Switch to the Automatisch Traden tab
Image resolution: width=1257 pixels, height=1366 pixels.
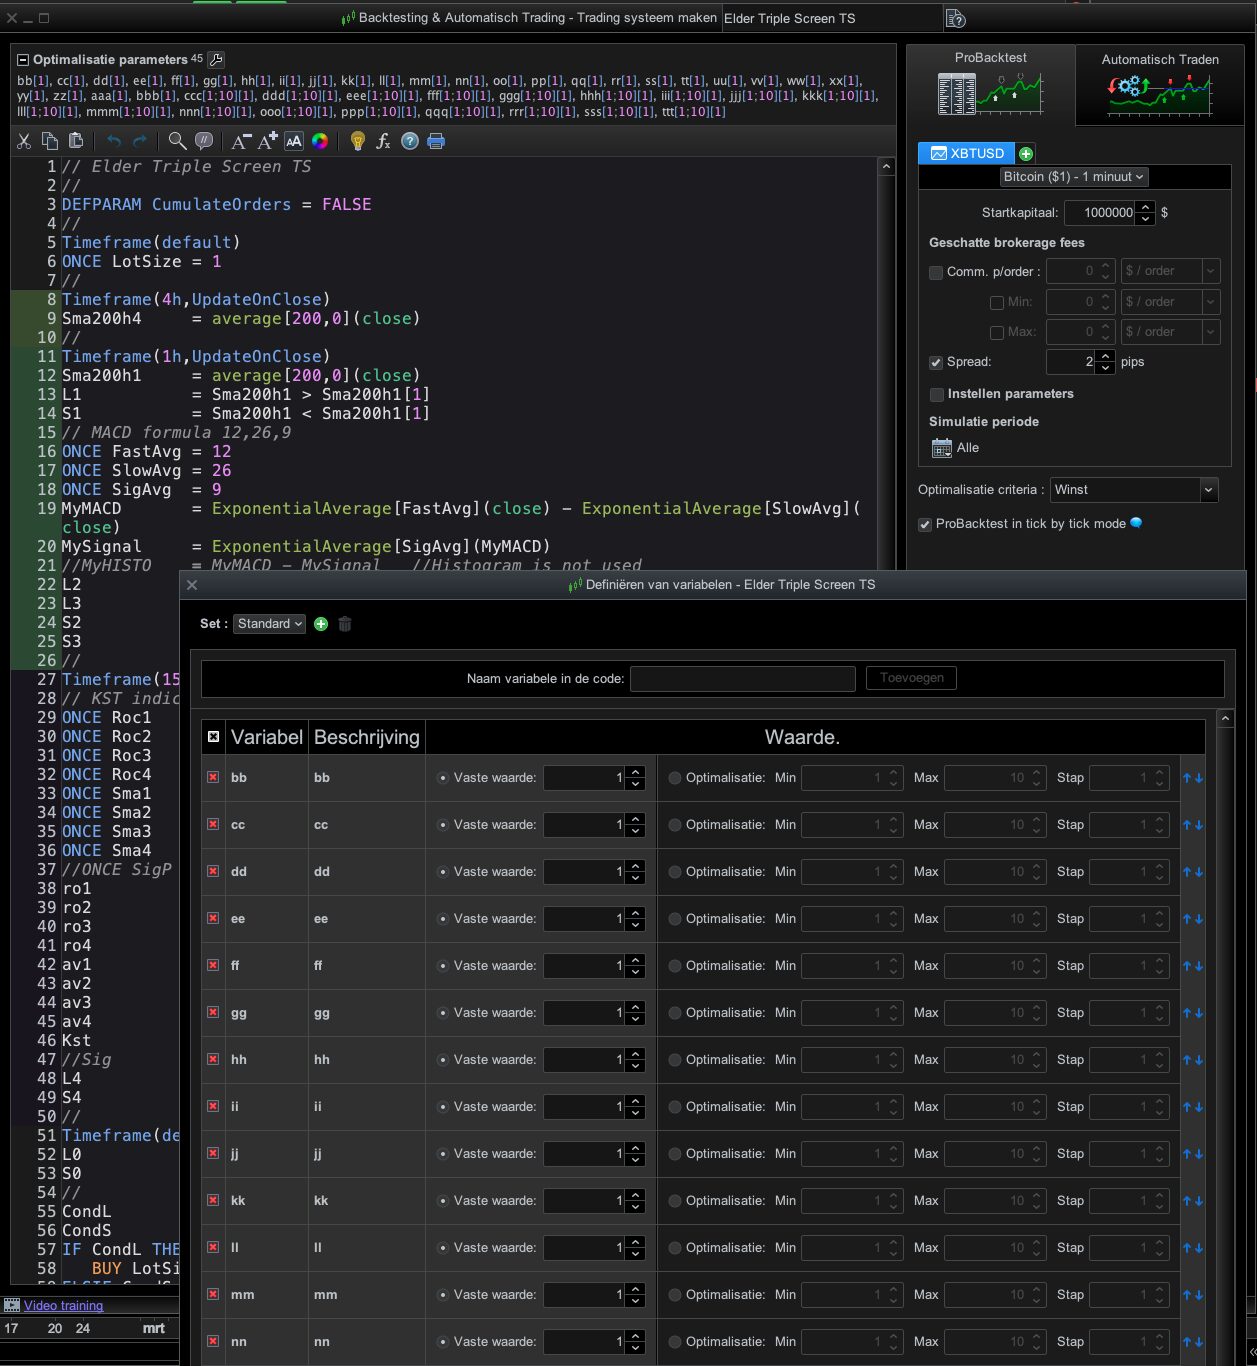[1159, 86]
